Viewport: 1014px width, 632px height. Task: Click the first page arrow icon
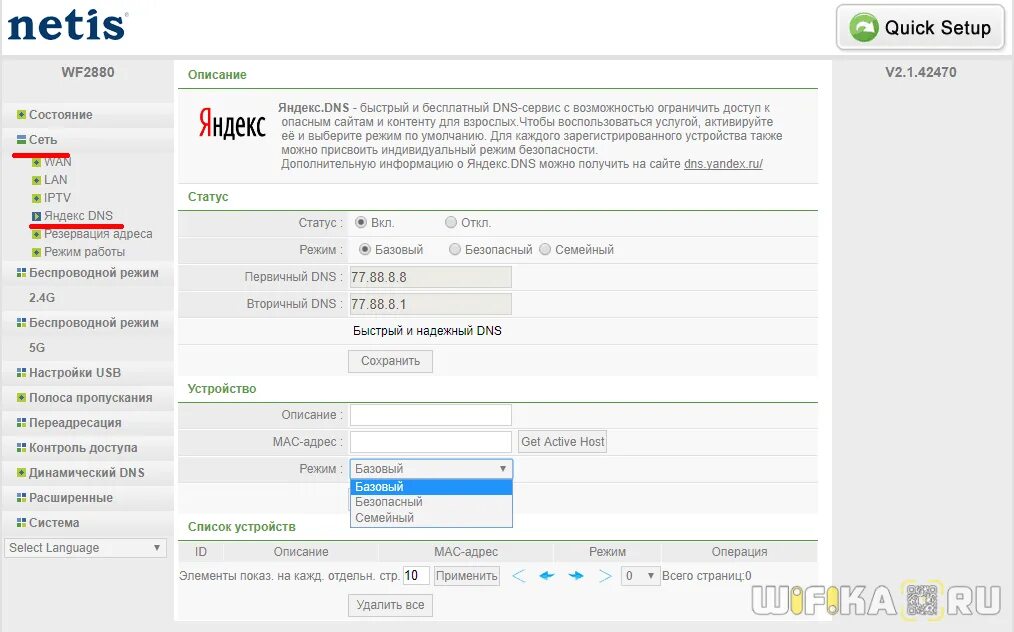519,576
